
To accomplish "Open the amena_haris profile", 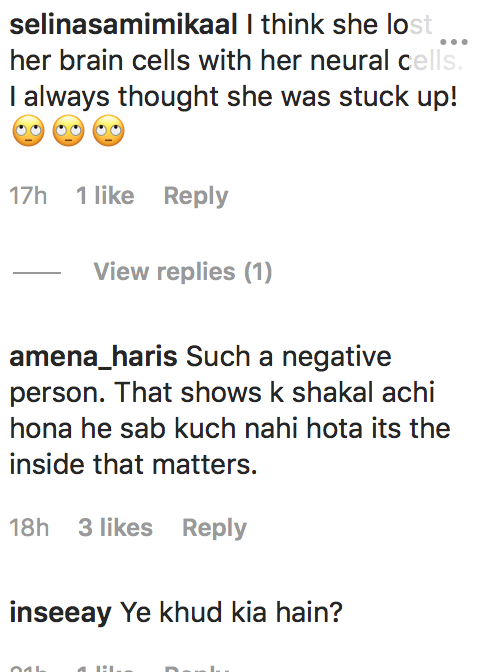I will [x=93, y=357].
